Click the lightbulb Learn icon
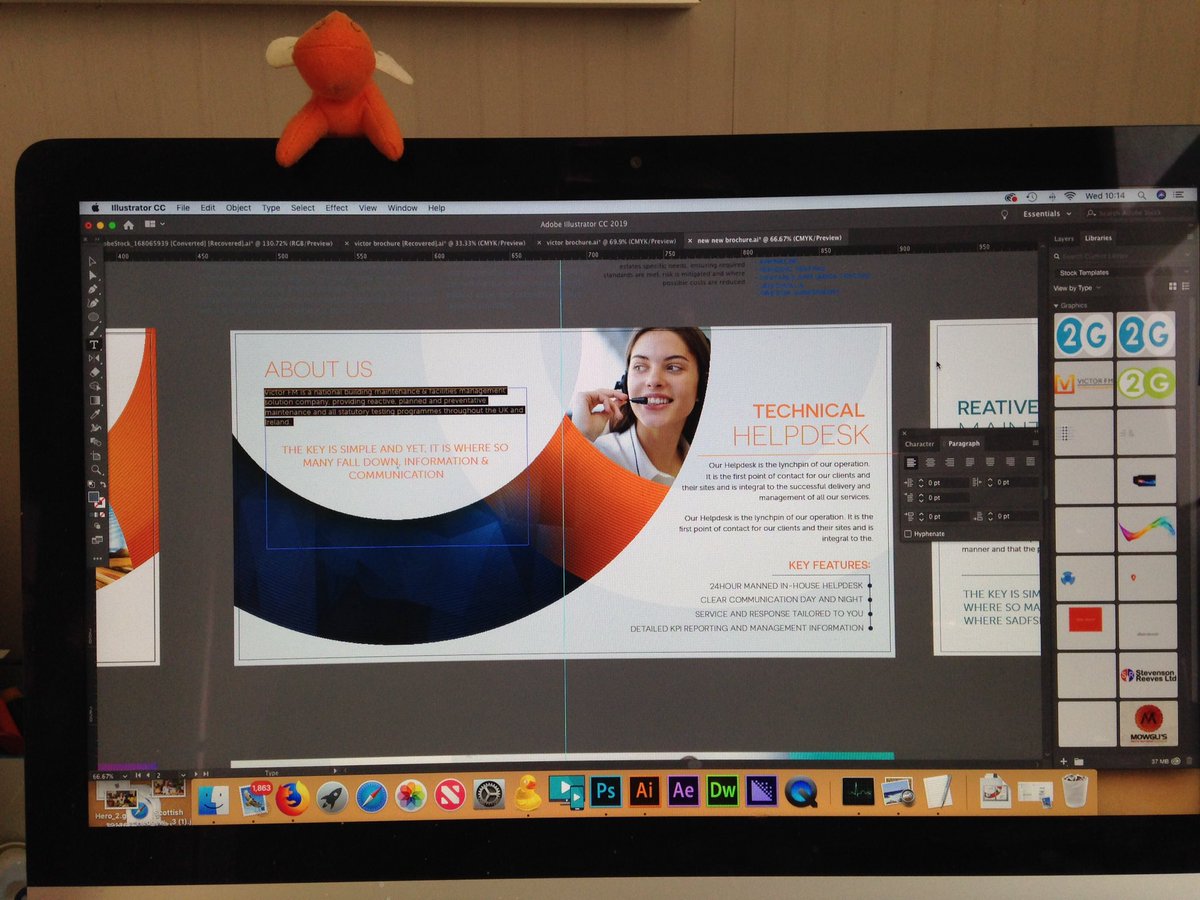Viewport: 1200px width, 900px height. pos(1004,214)
